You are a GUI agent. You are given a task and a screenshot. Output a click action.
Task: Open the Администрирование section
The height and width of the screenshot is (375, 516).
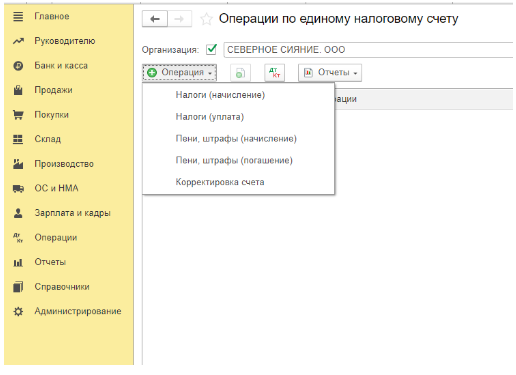78,311
